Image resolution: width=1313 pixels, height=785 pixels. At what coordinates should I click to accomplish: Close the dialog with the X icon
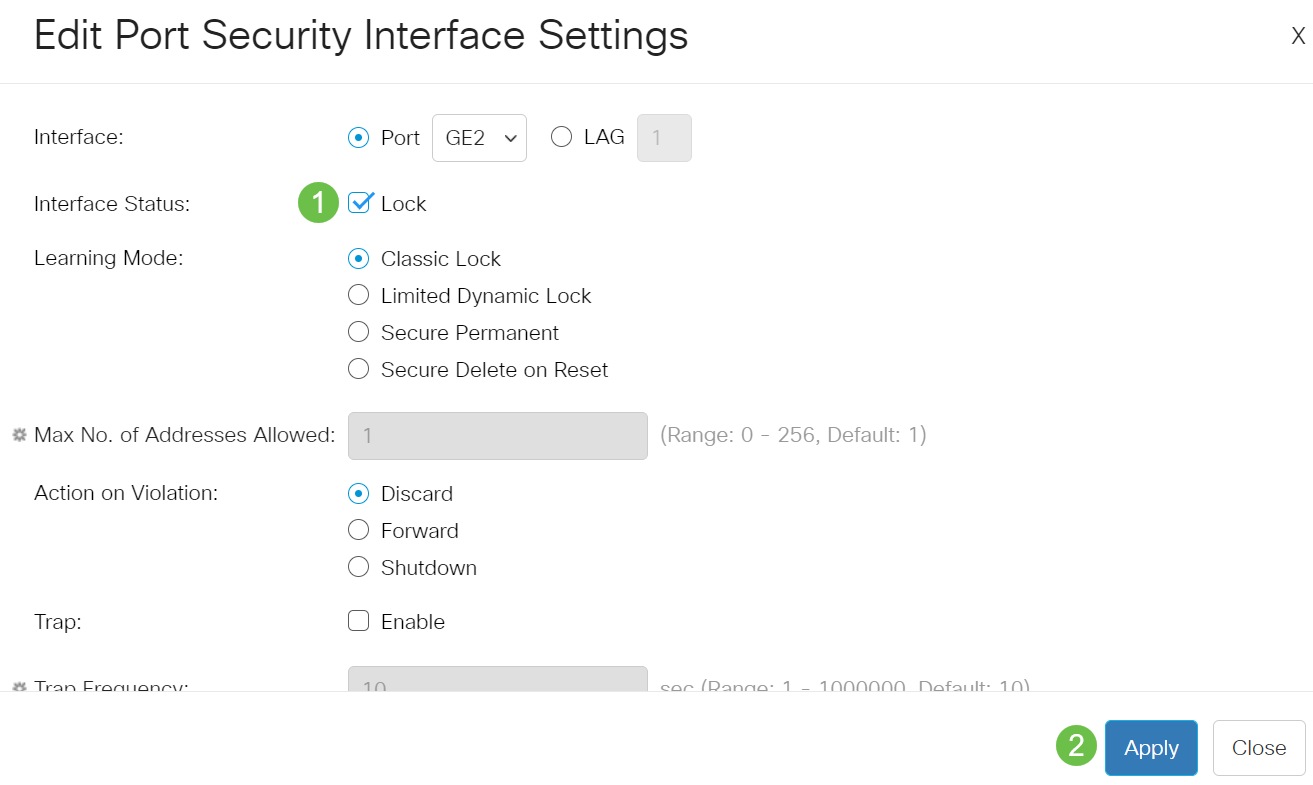tap(1298, 37)
